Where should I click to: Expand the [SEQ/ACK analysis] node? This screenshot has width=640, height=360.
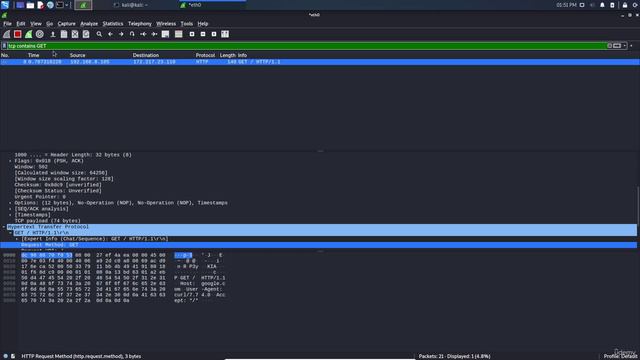coord(10,209)
